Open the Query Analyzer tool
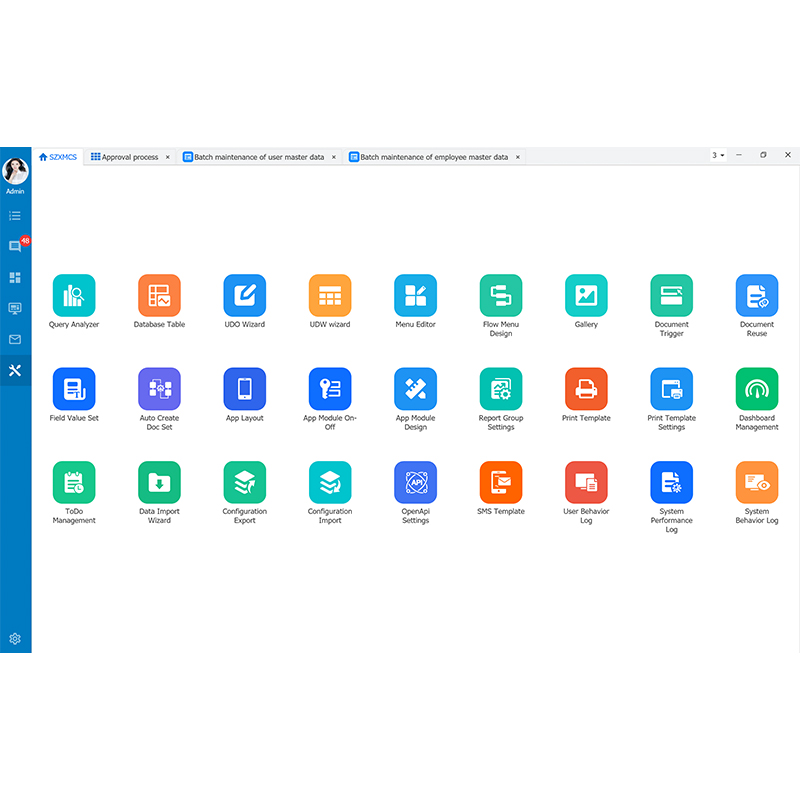Viewport: 800px width, 800px height. tap(73, 294)
